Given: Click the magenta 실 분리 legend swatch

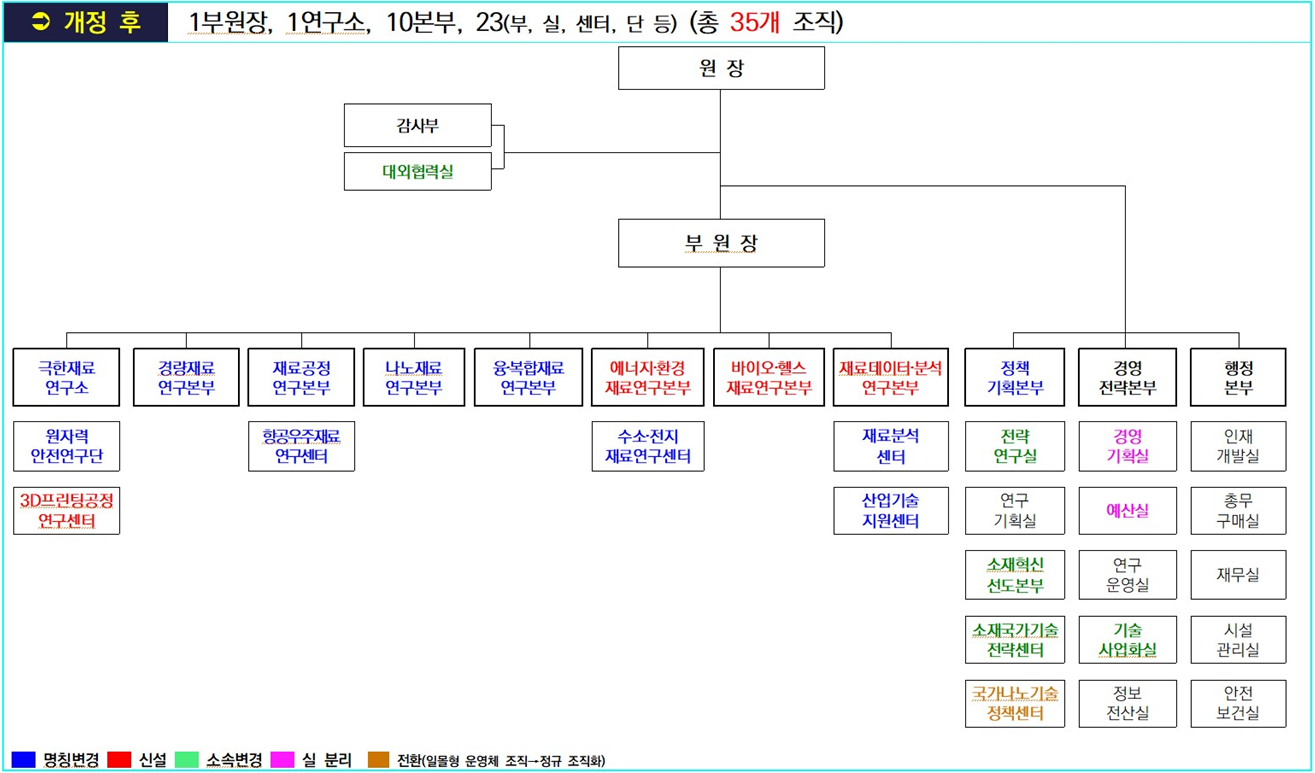Looking at the screenshot, I should click(282, 760).
